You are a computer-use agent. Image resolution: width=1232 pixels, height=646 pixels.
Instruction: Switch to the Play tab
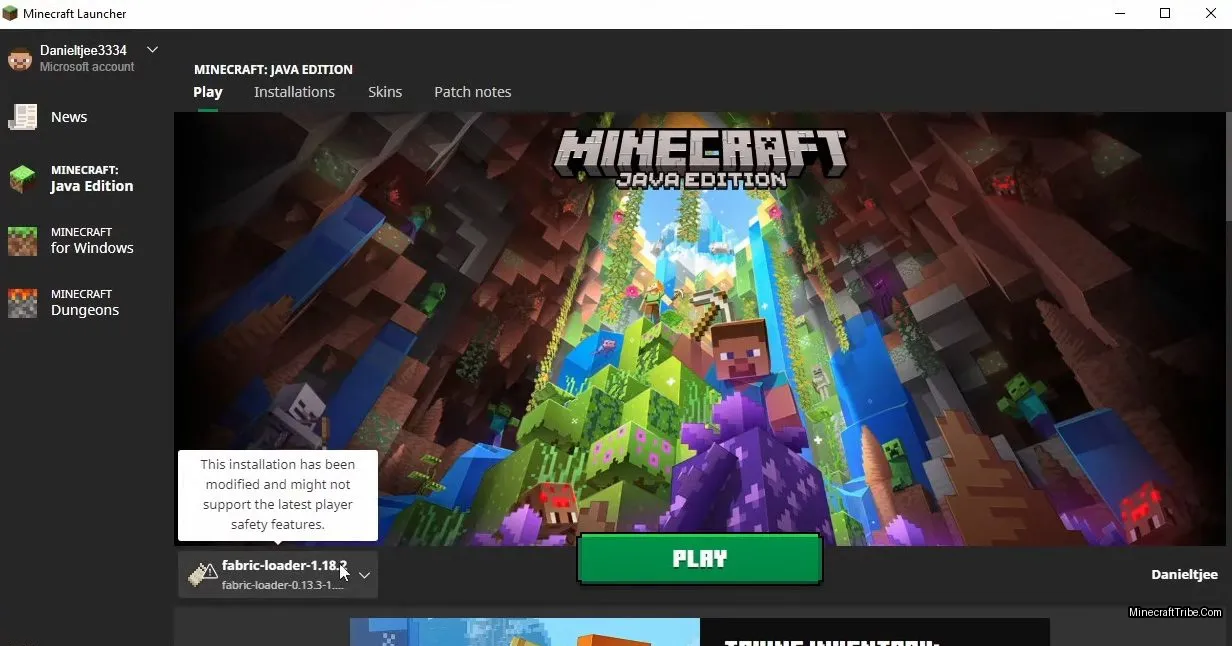208,92
